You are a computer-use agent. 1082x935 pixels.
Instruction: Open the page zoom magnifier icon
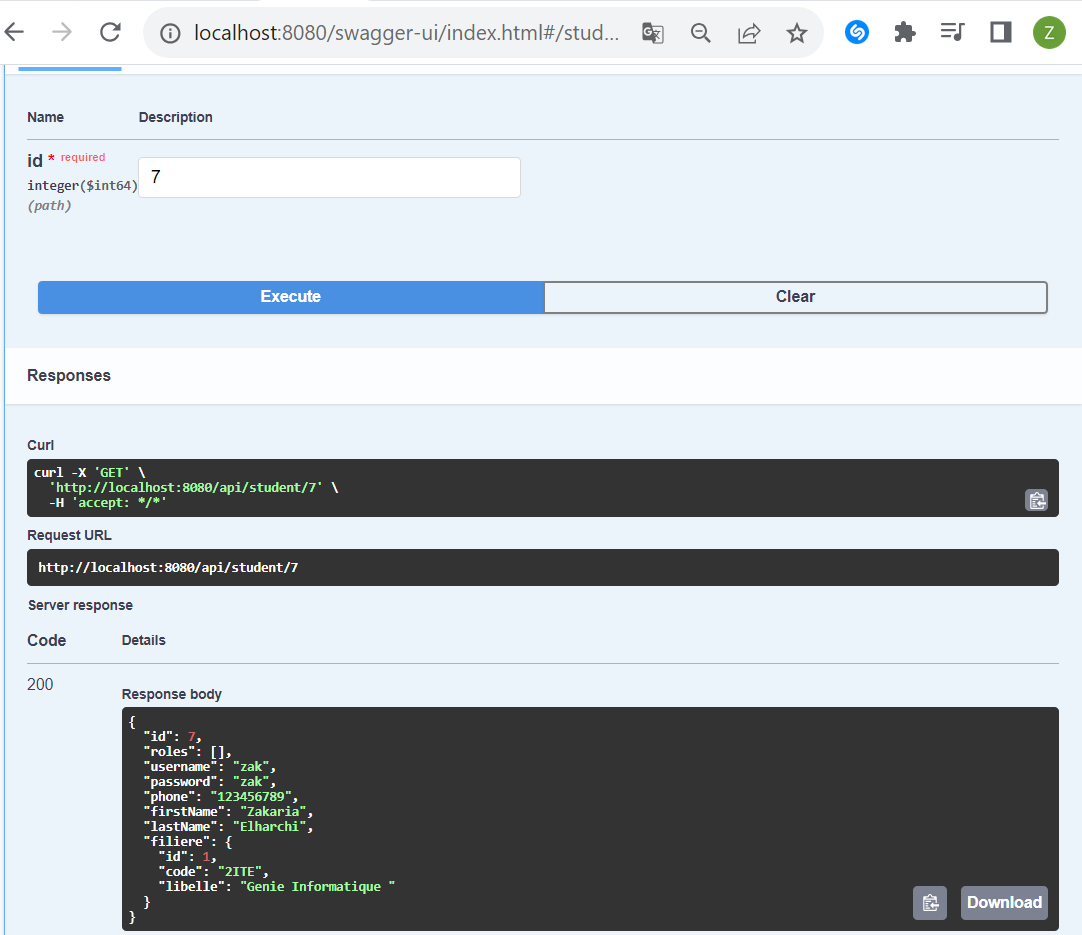(700, 32)
